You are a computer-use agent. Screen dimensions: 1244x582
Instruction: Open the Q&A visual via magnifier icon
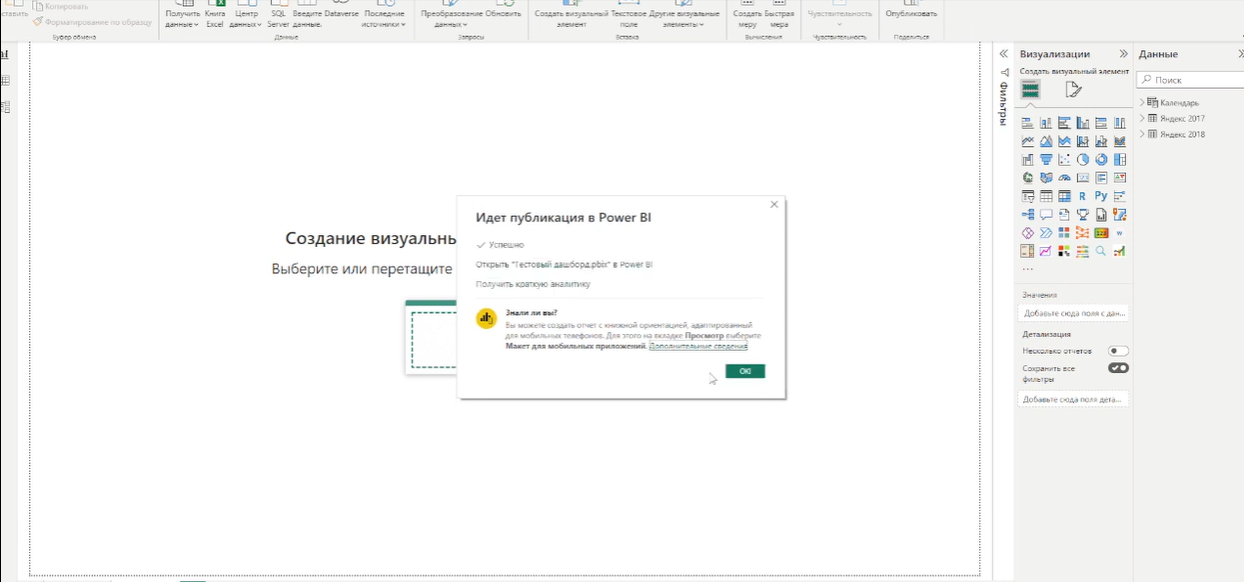point(1101,250)
